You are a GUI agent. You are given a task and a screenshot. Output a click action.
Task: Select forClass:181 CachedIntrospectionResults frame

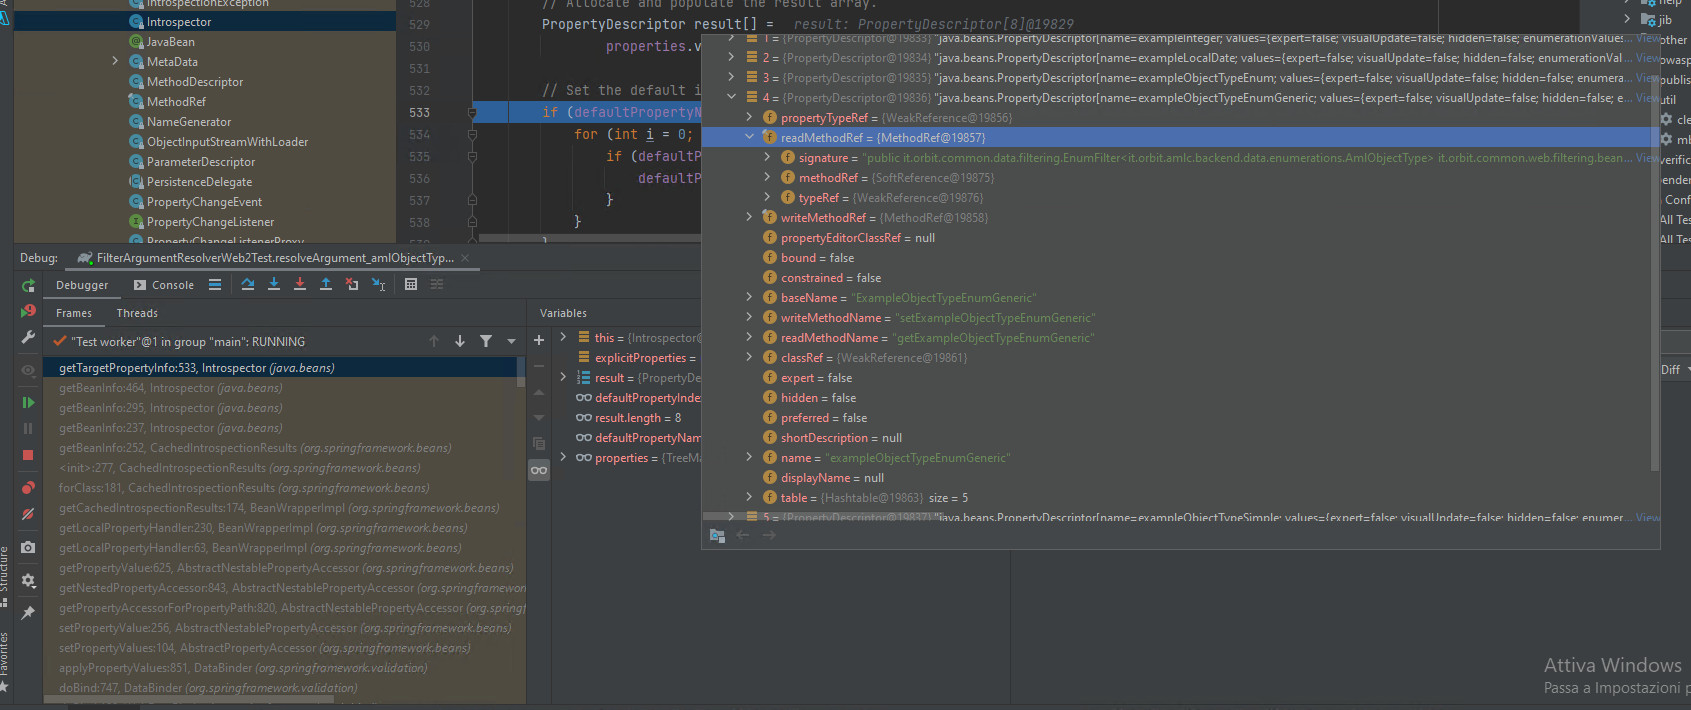pyautogui.click(x=244, y=488)
